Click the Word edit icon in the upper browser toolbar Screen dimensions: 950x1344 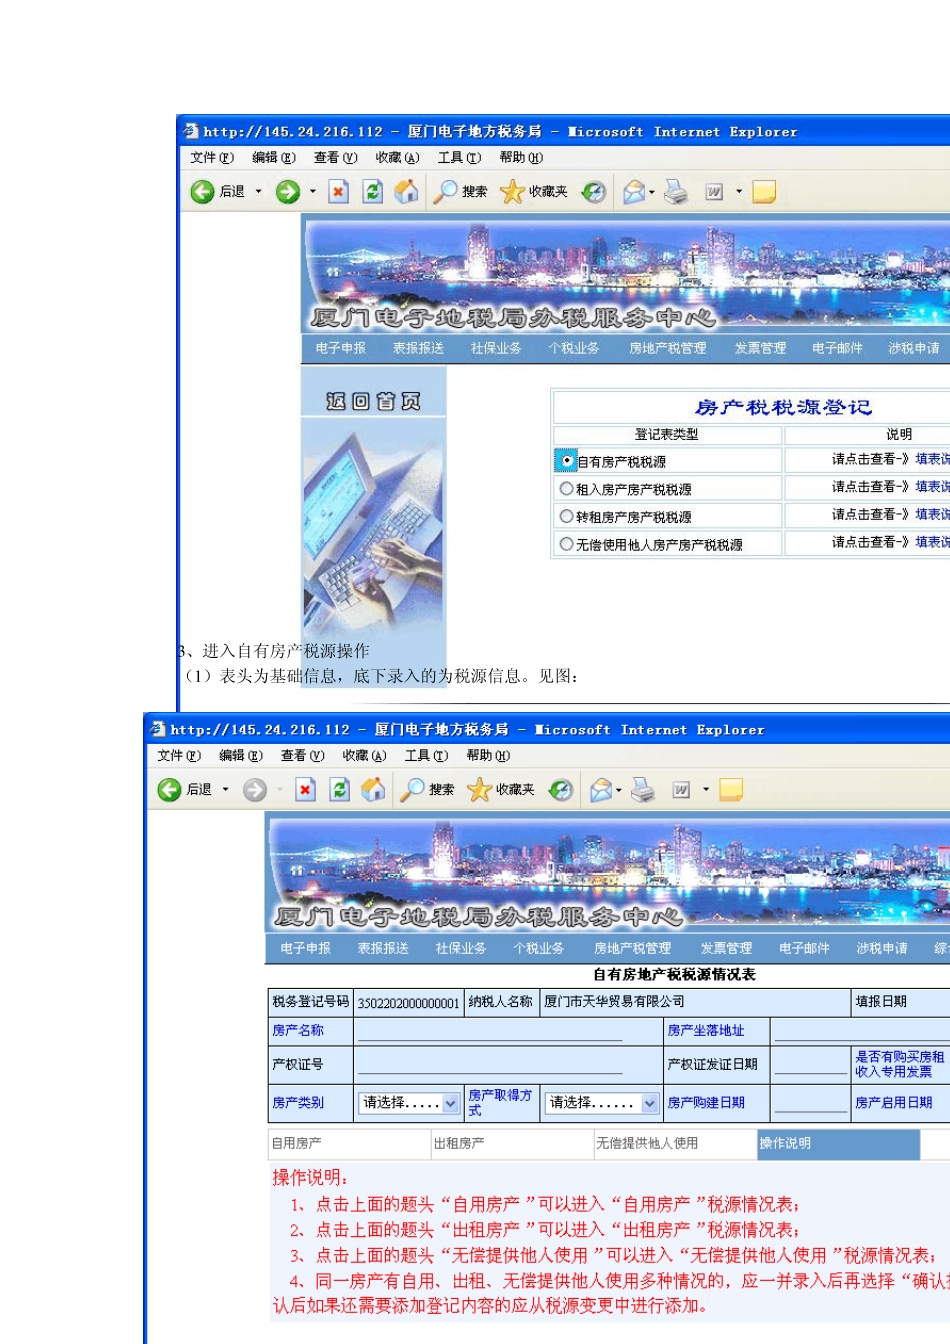point(714,192)
